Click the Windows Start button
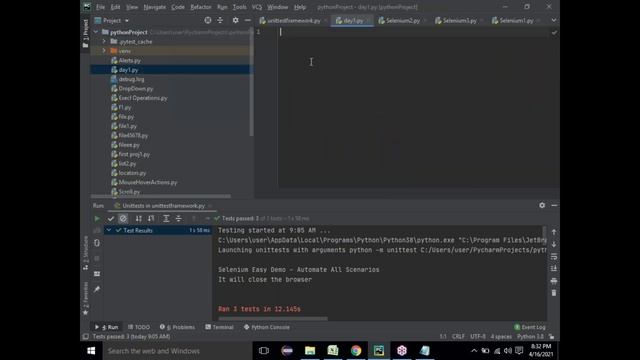 (91, 351)
